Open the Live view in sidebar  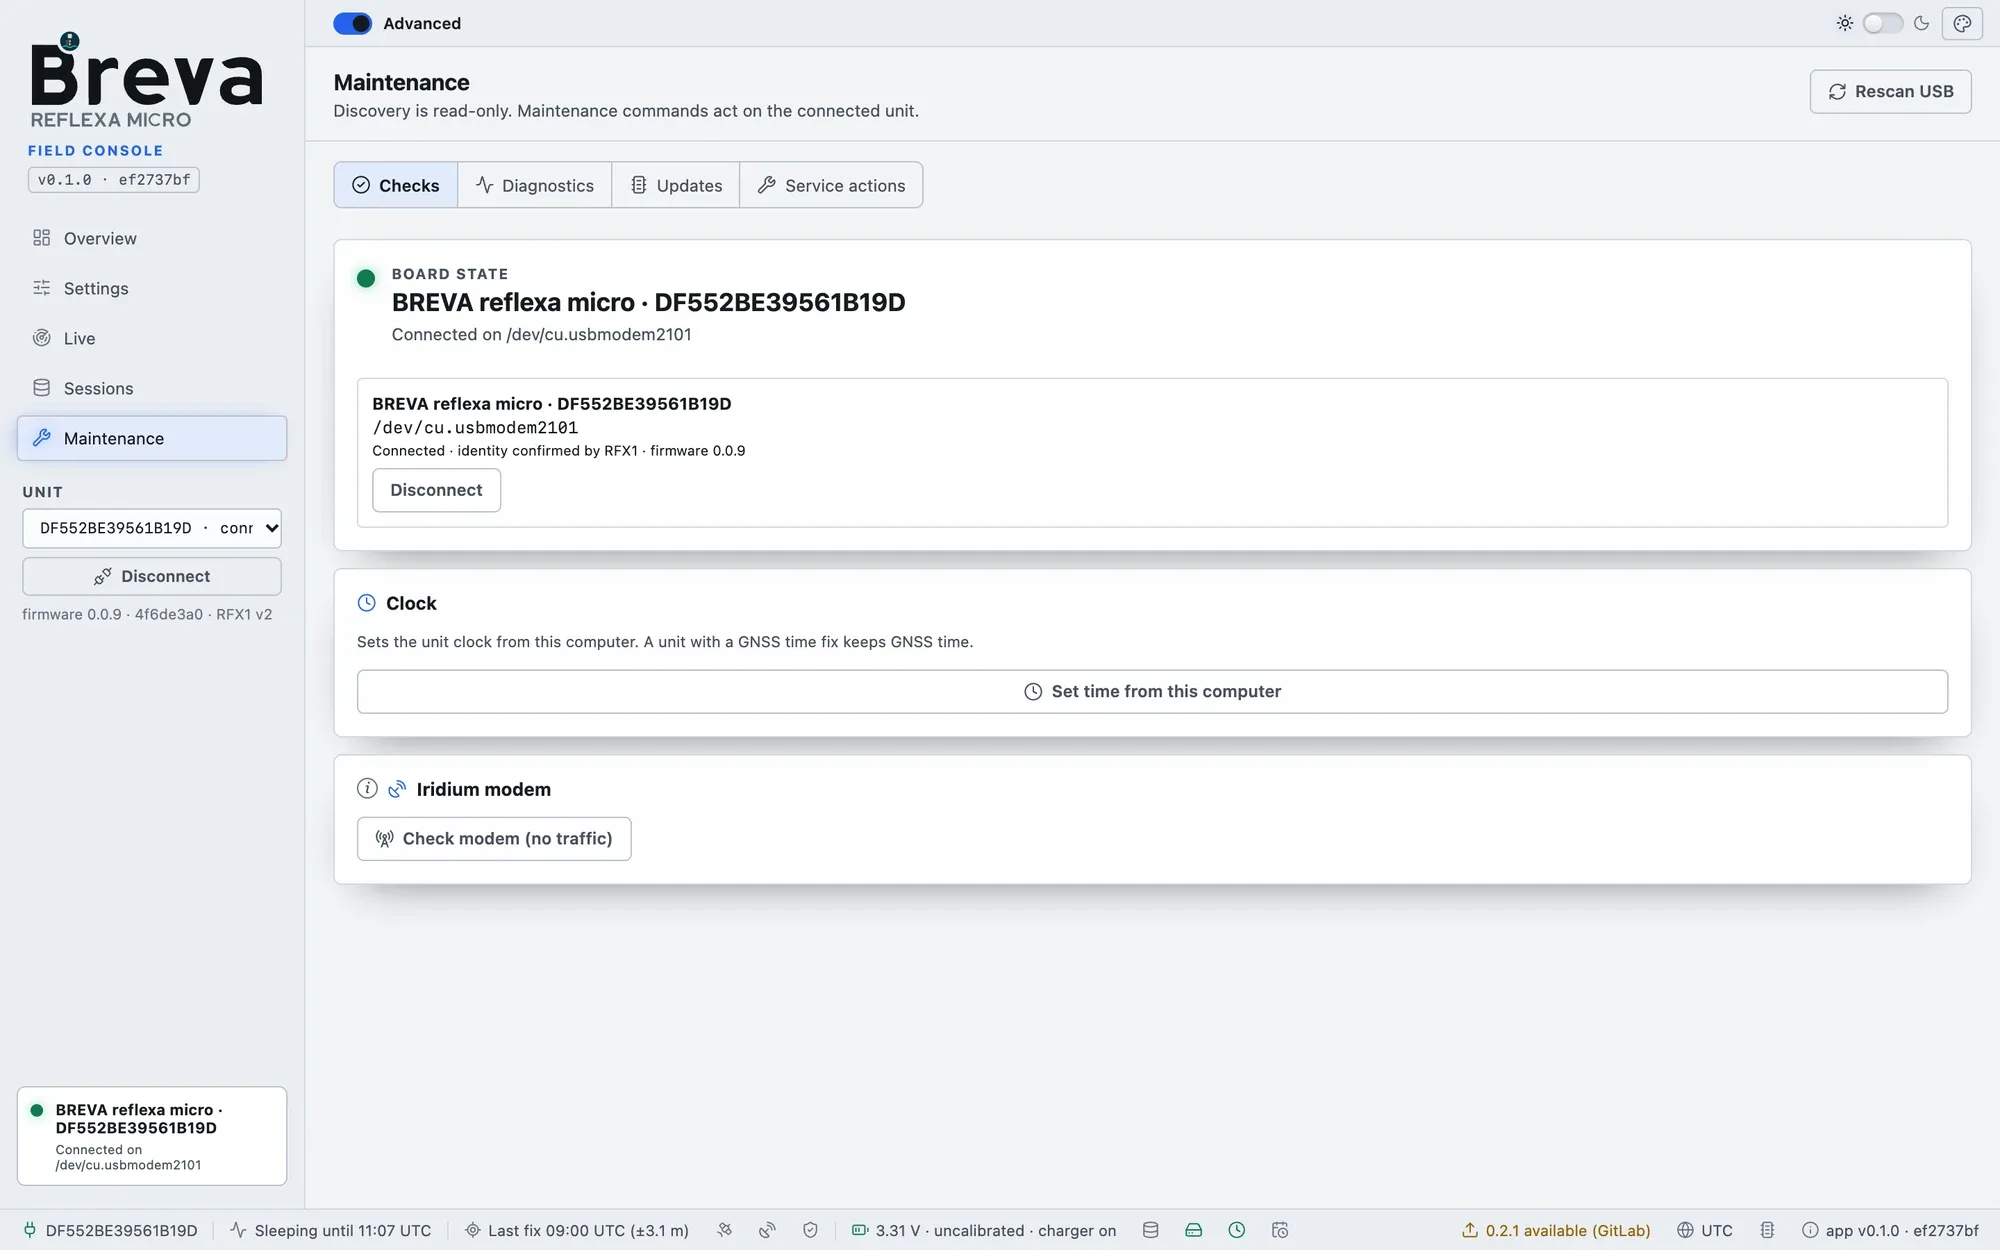click(x=152, y=338)
